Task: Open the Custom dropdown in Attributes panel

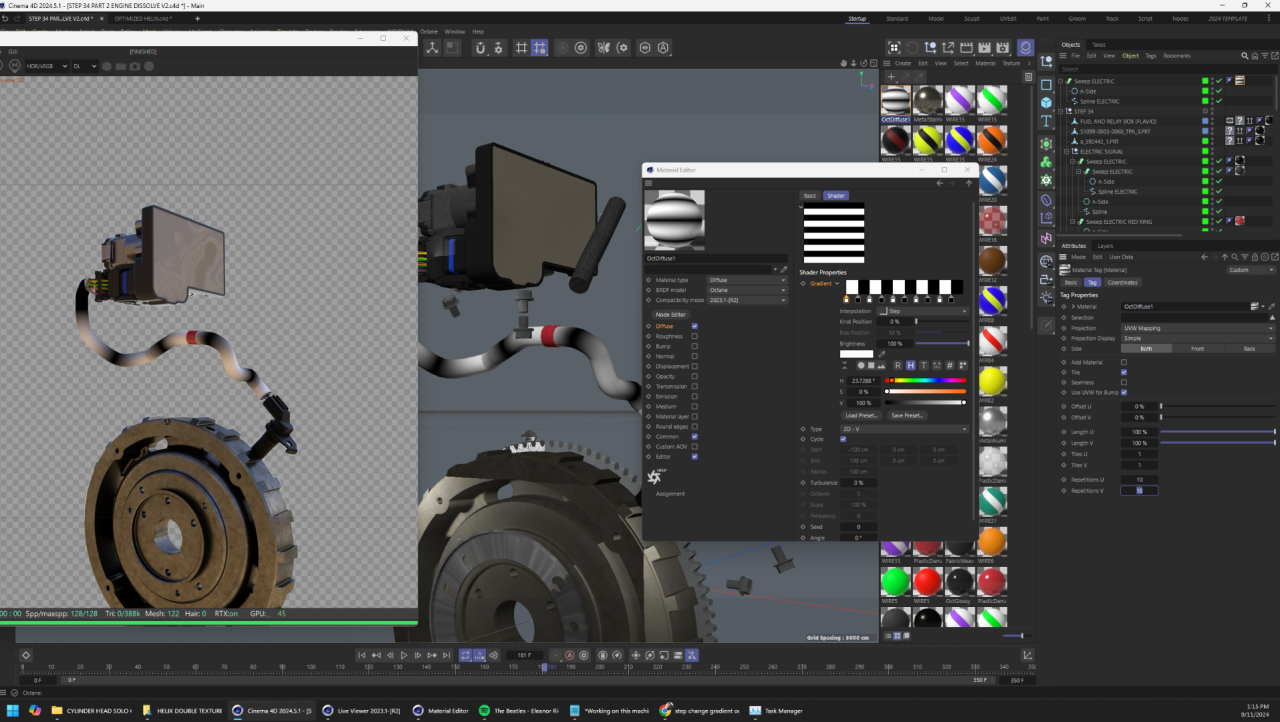Action: pos(1251,270)
